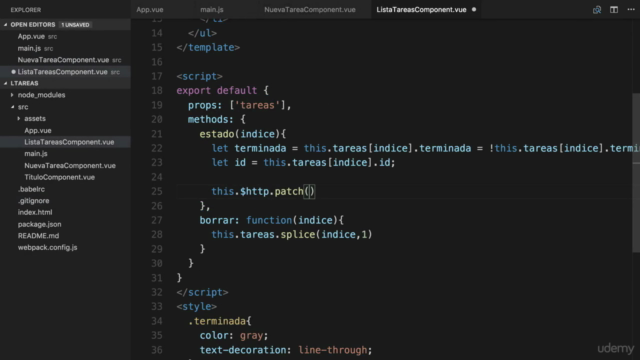This screenshot has height=360, width=640.
Task: Click line number 21 in the gutter
Action: pyautogui.click(x=157, y=134)
